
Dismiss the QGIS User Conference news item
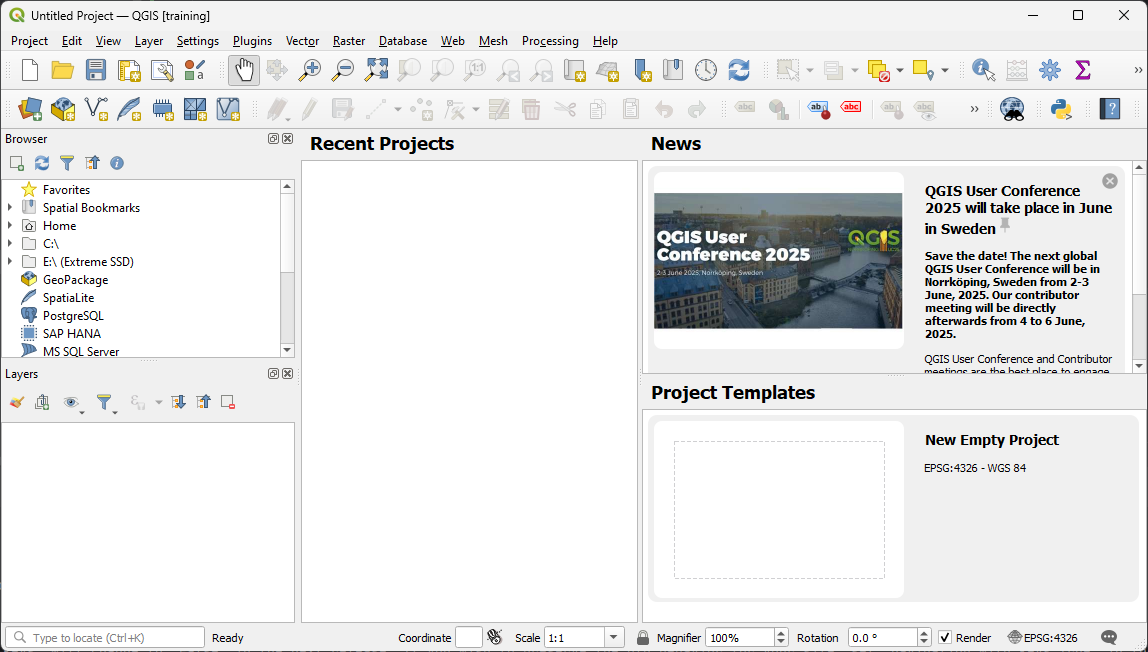pos(1109,181)
